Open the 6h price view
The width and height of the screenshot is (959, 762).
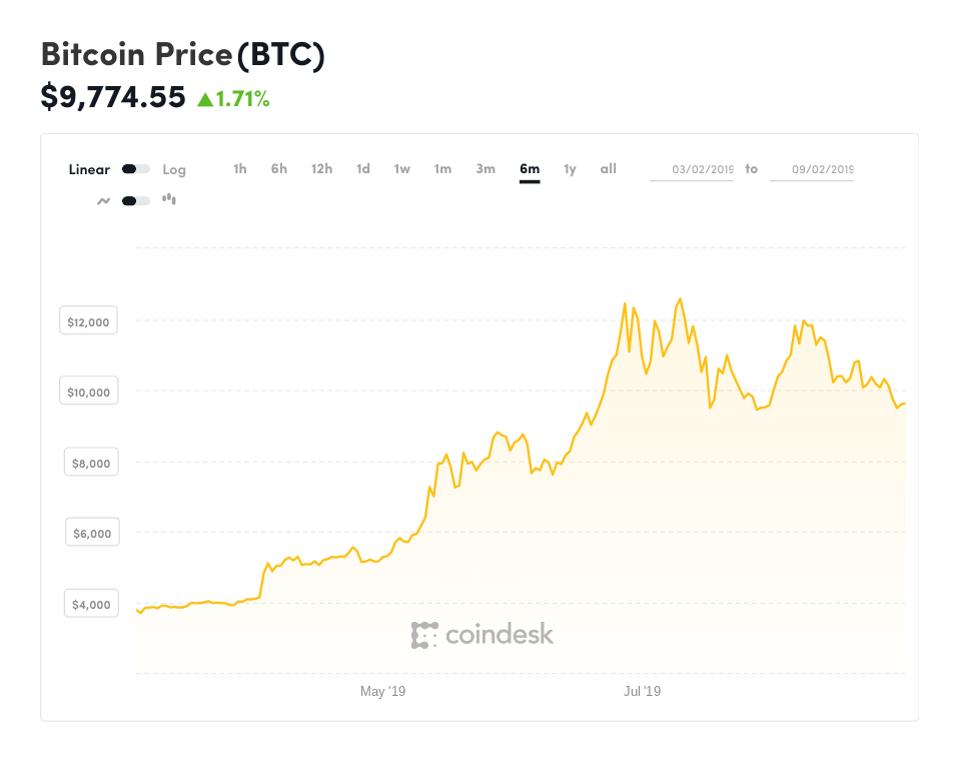[x=278, y=170]
